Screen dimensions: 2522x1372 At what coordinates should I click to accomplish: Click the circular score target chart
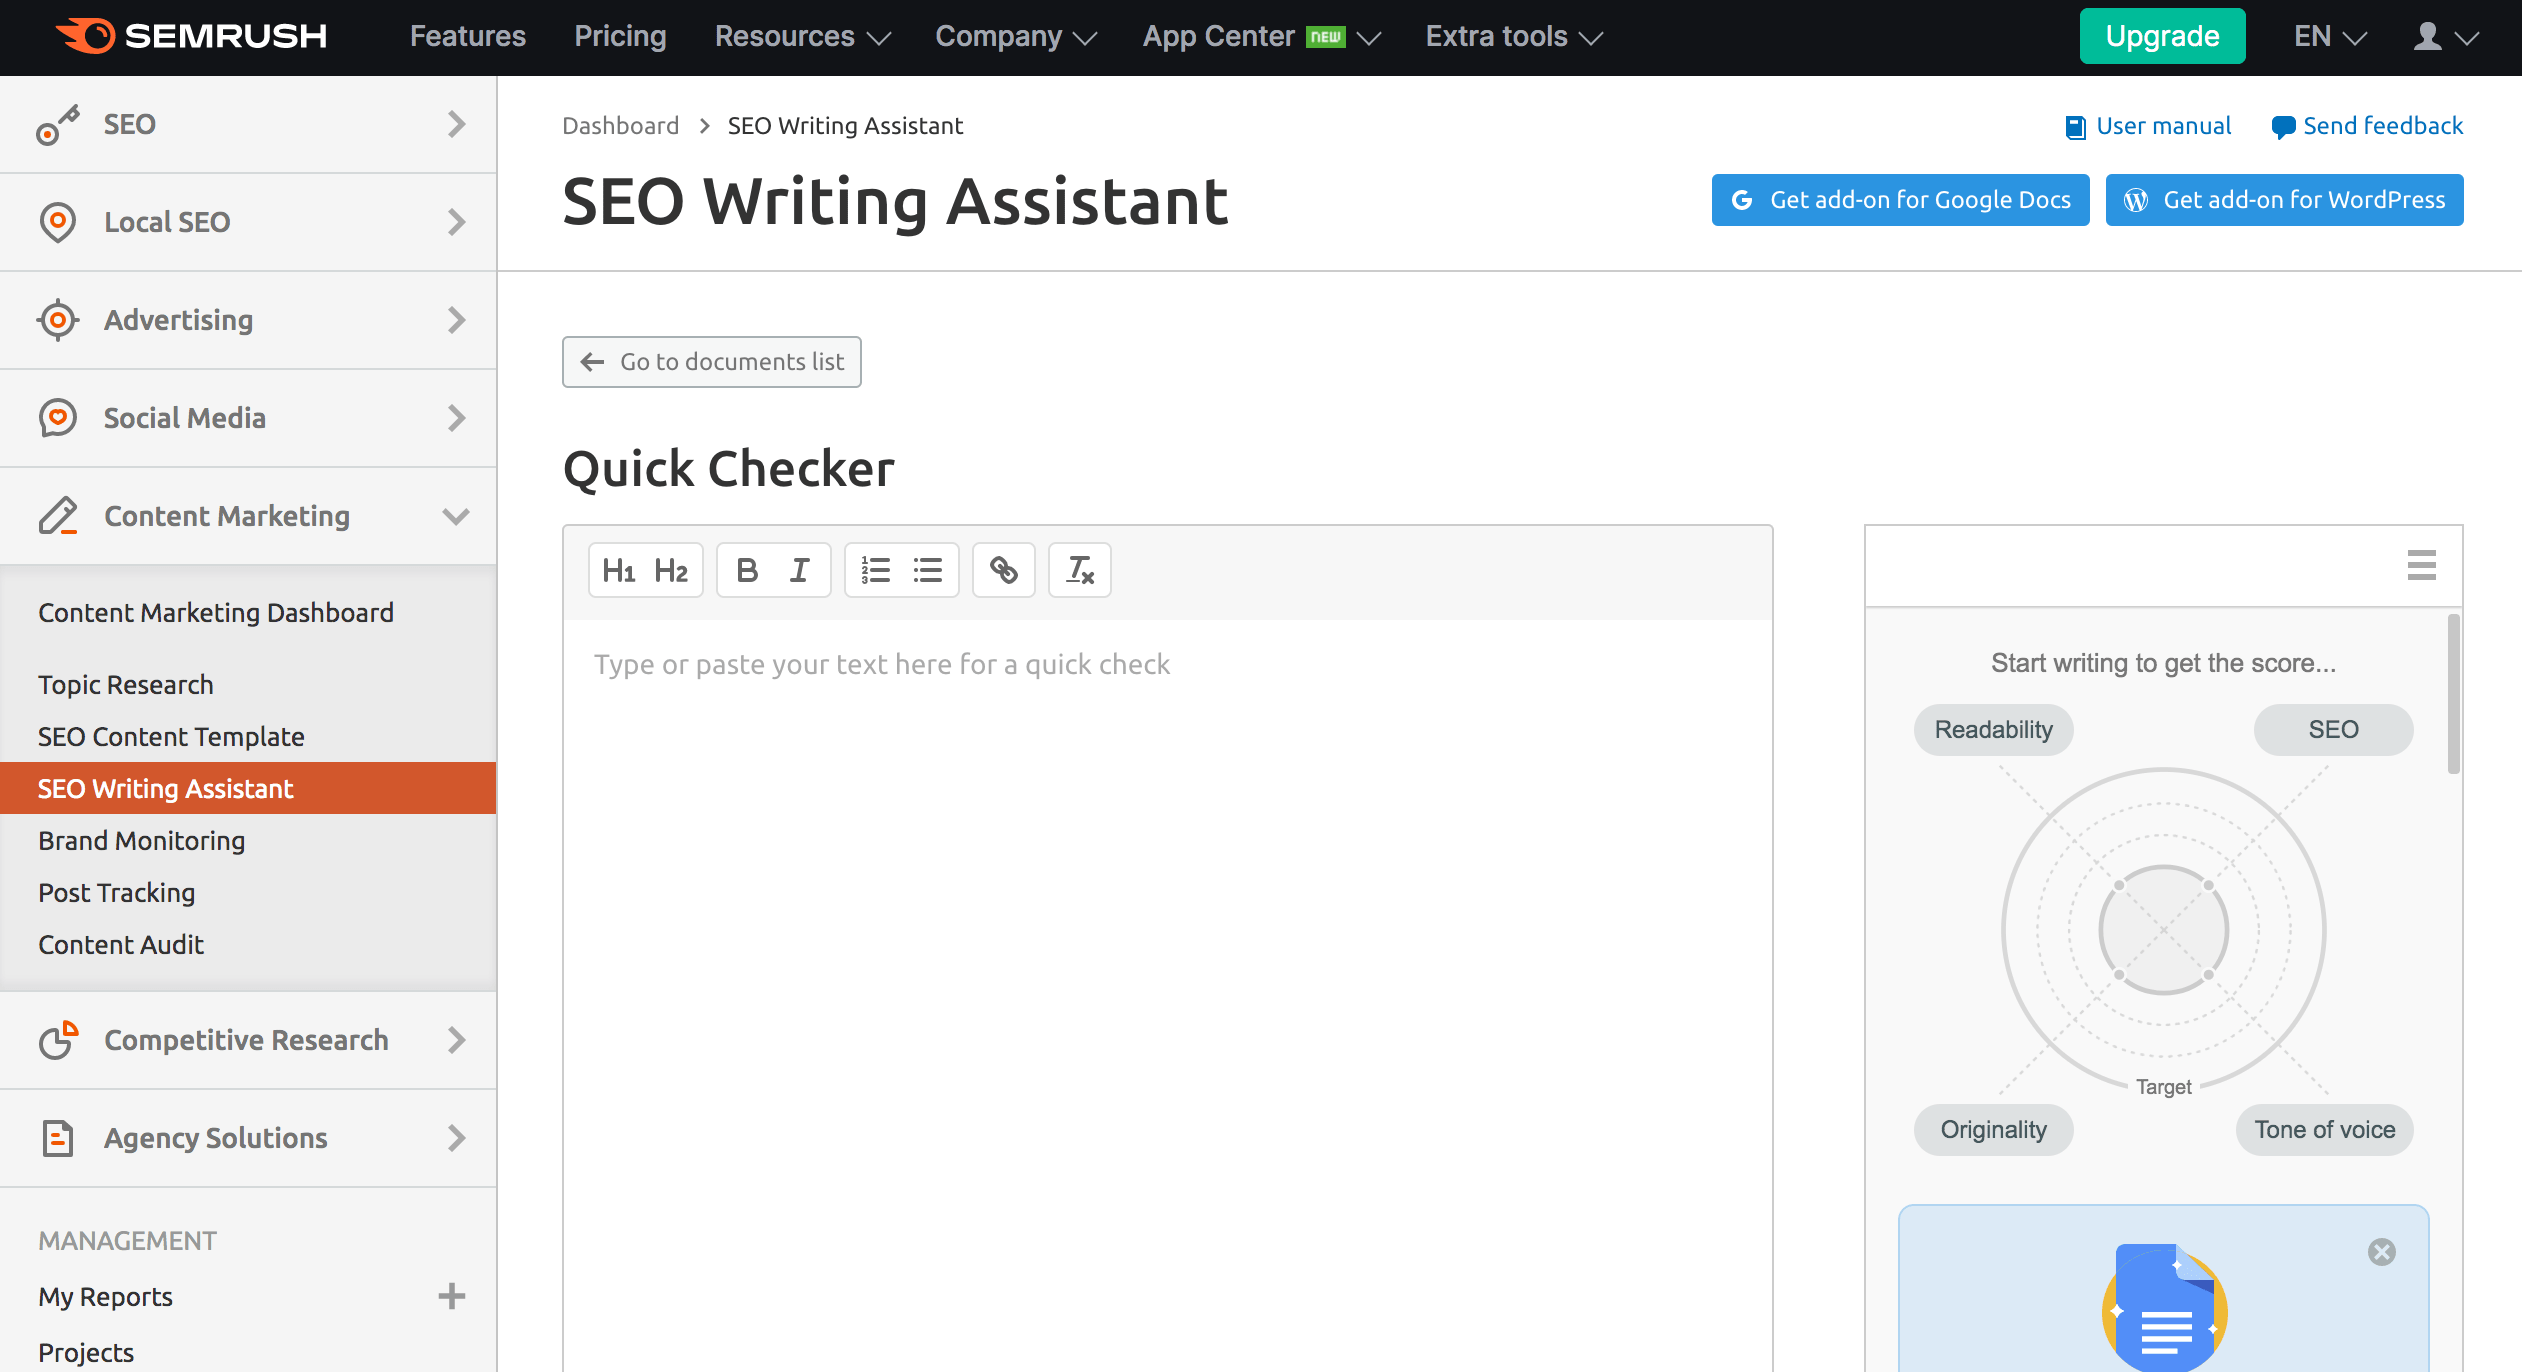[2164, 930]
